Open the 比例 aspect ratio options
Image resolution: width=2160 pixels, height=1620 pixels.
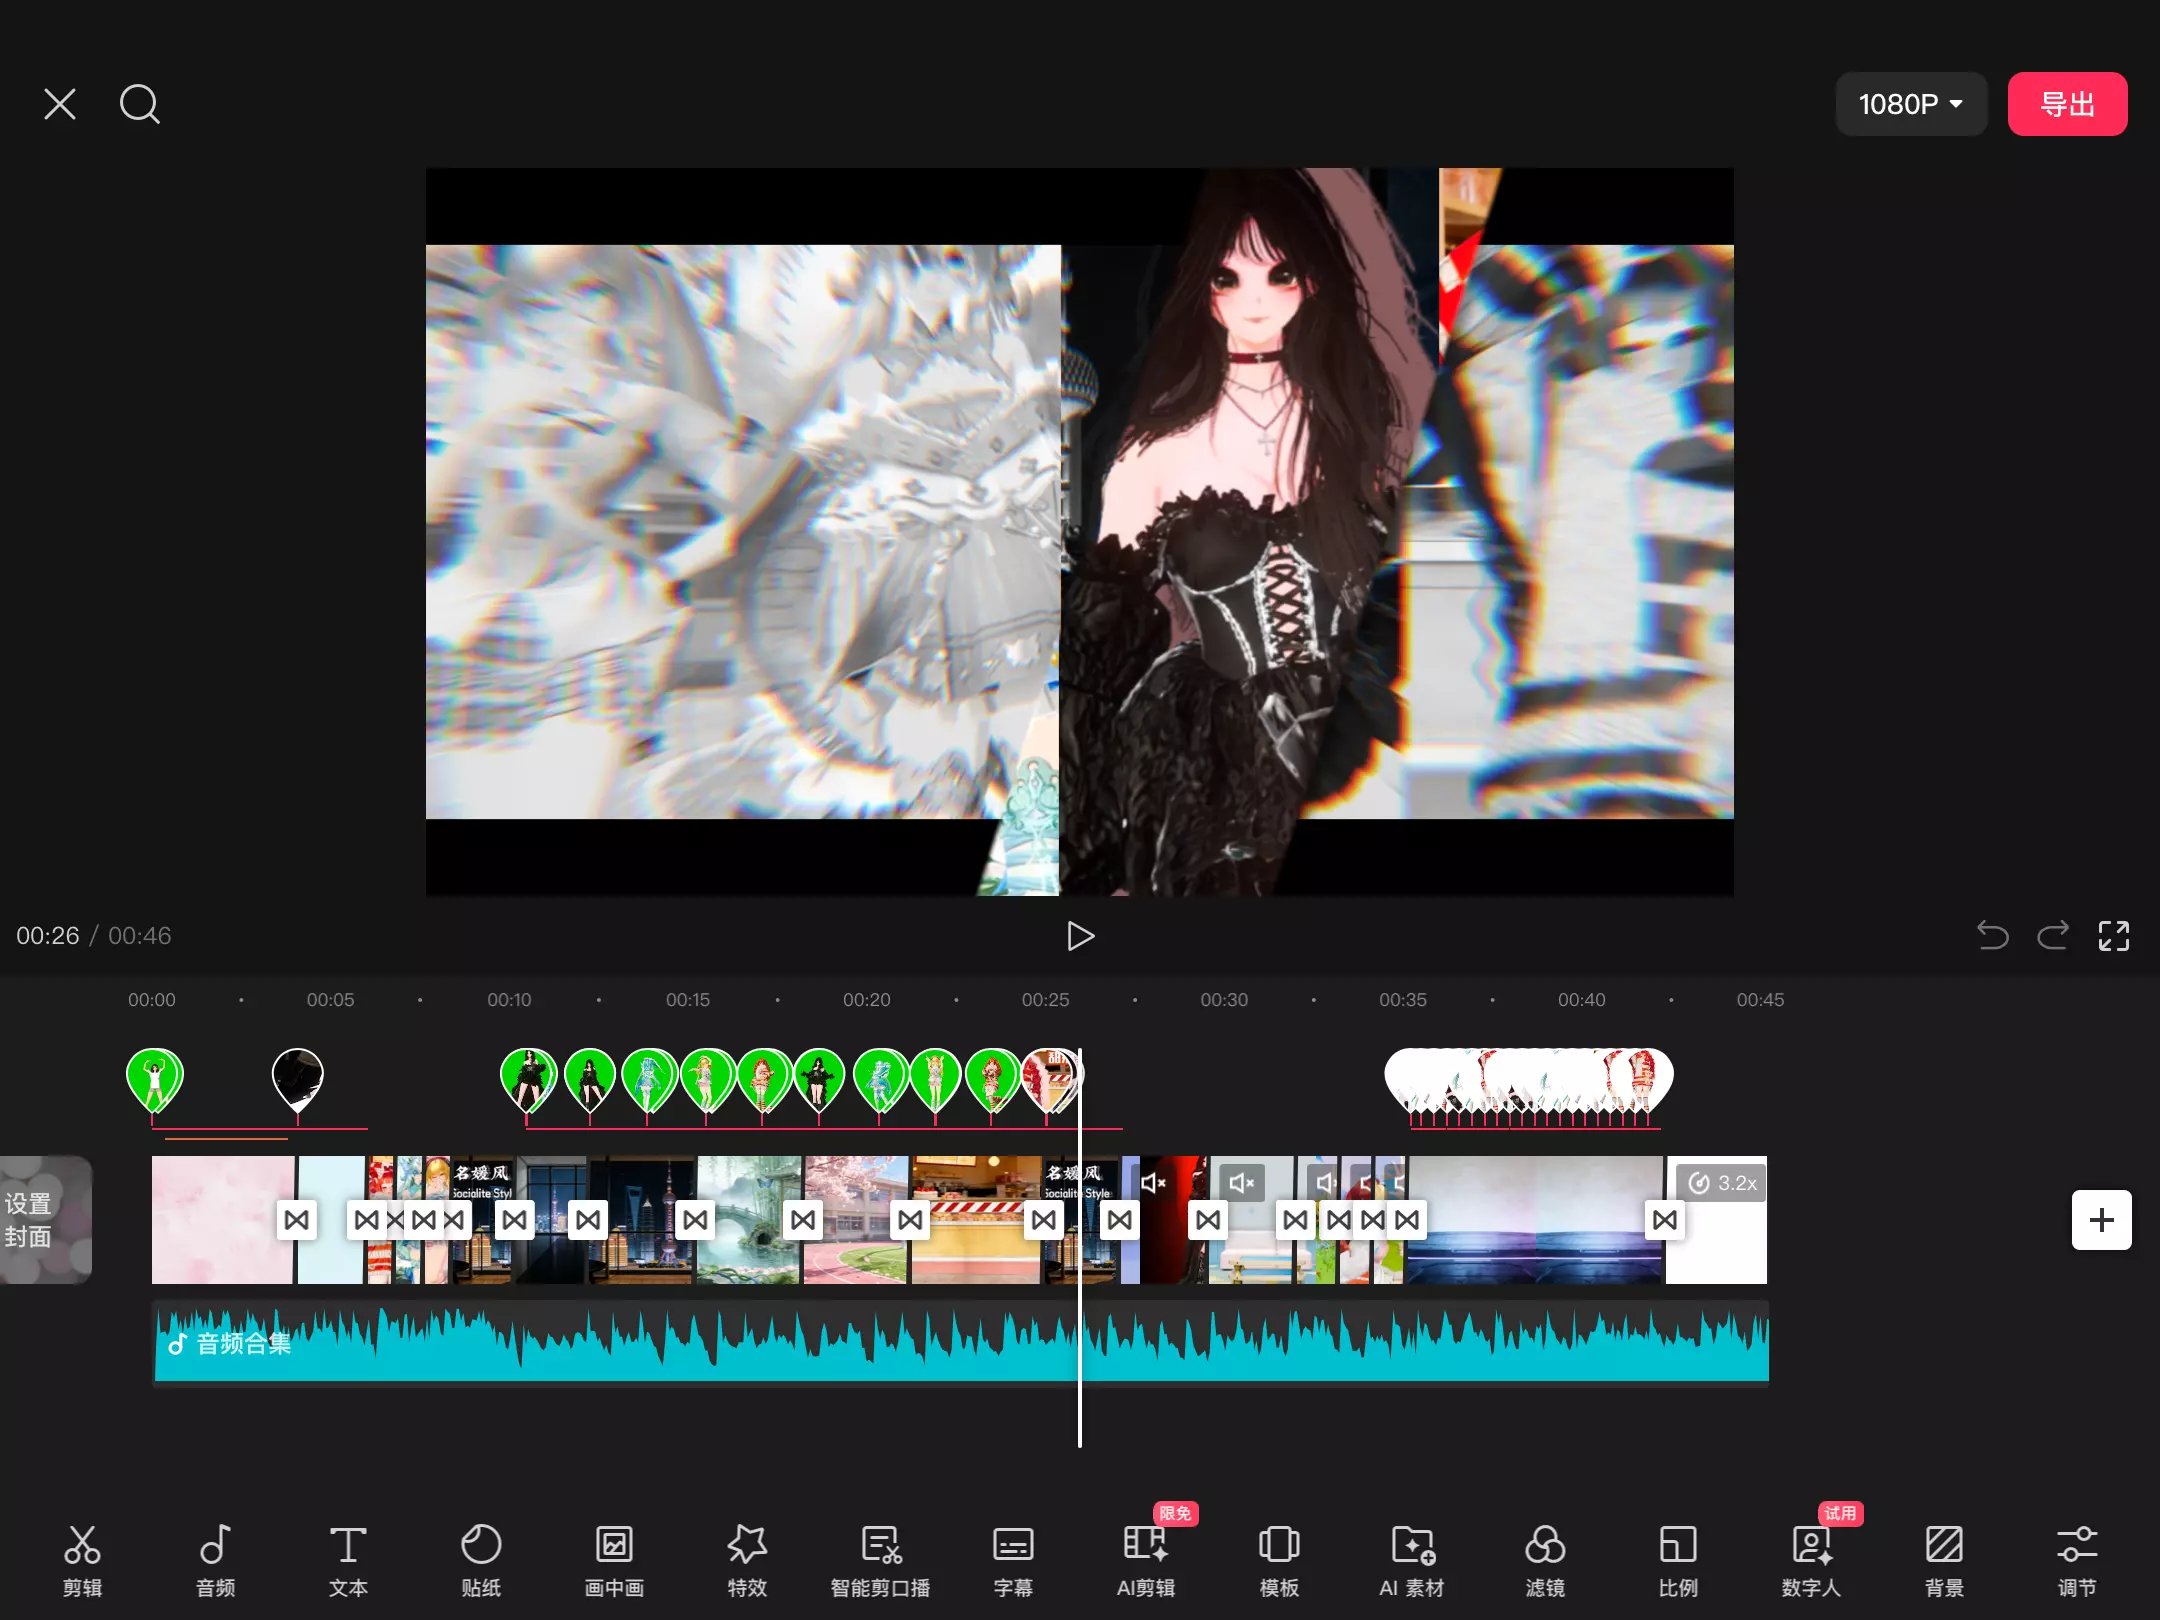tap(1678, 1558)
